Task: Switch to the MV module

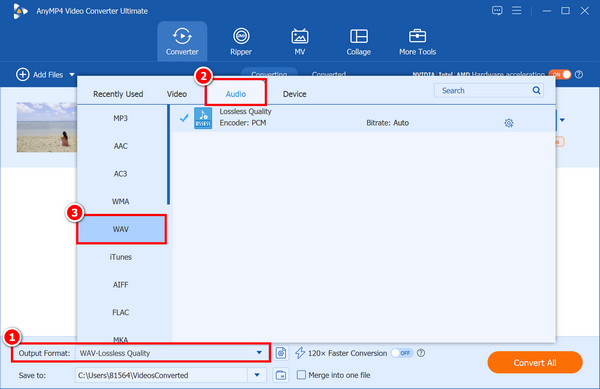Action: click(x=300, y=41)
